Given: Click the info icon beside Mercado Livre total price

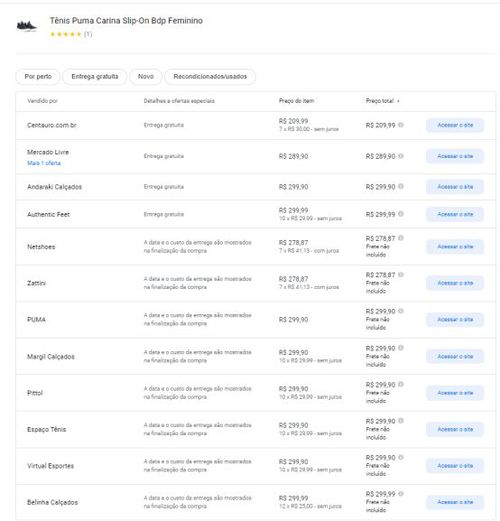Looking at the screenshot, I should click(401, 156).
